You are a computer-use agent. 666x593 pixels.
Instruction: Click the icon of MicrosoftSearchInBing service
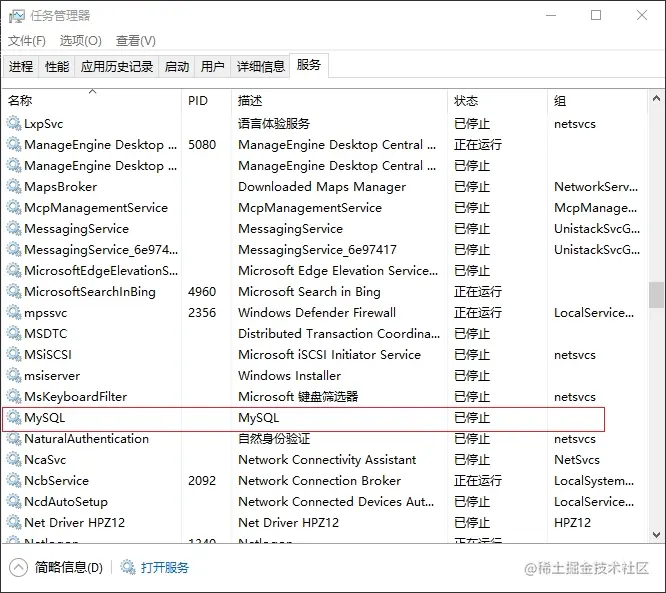(x=14, y=291)
